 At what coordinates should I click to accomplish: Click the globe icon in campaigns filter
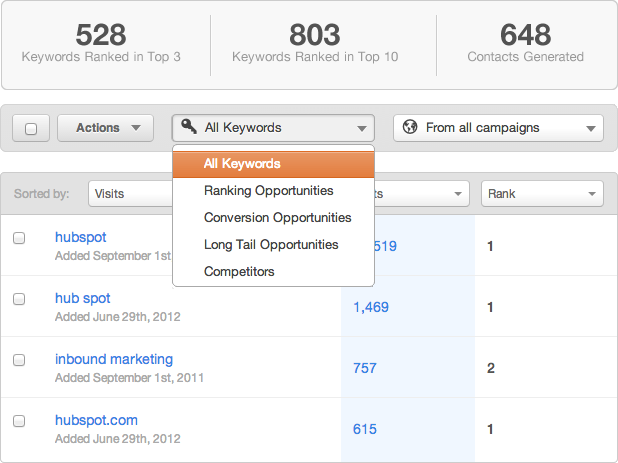pos(410,127)
